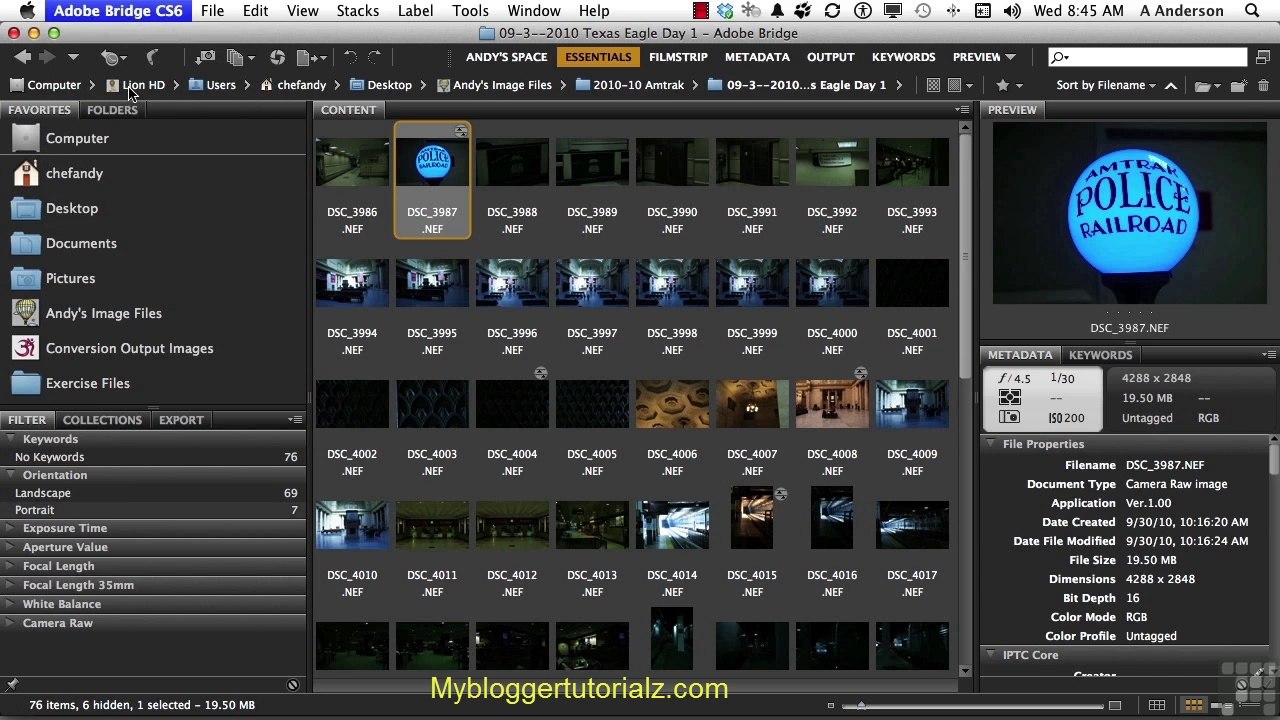The height and width of the screenshot is (720, 1280).
Task: Toggle ascending sort order arrow
Action: 1171,85
